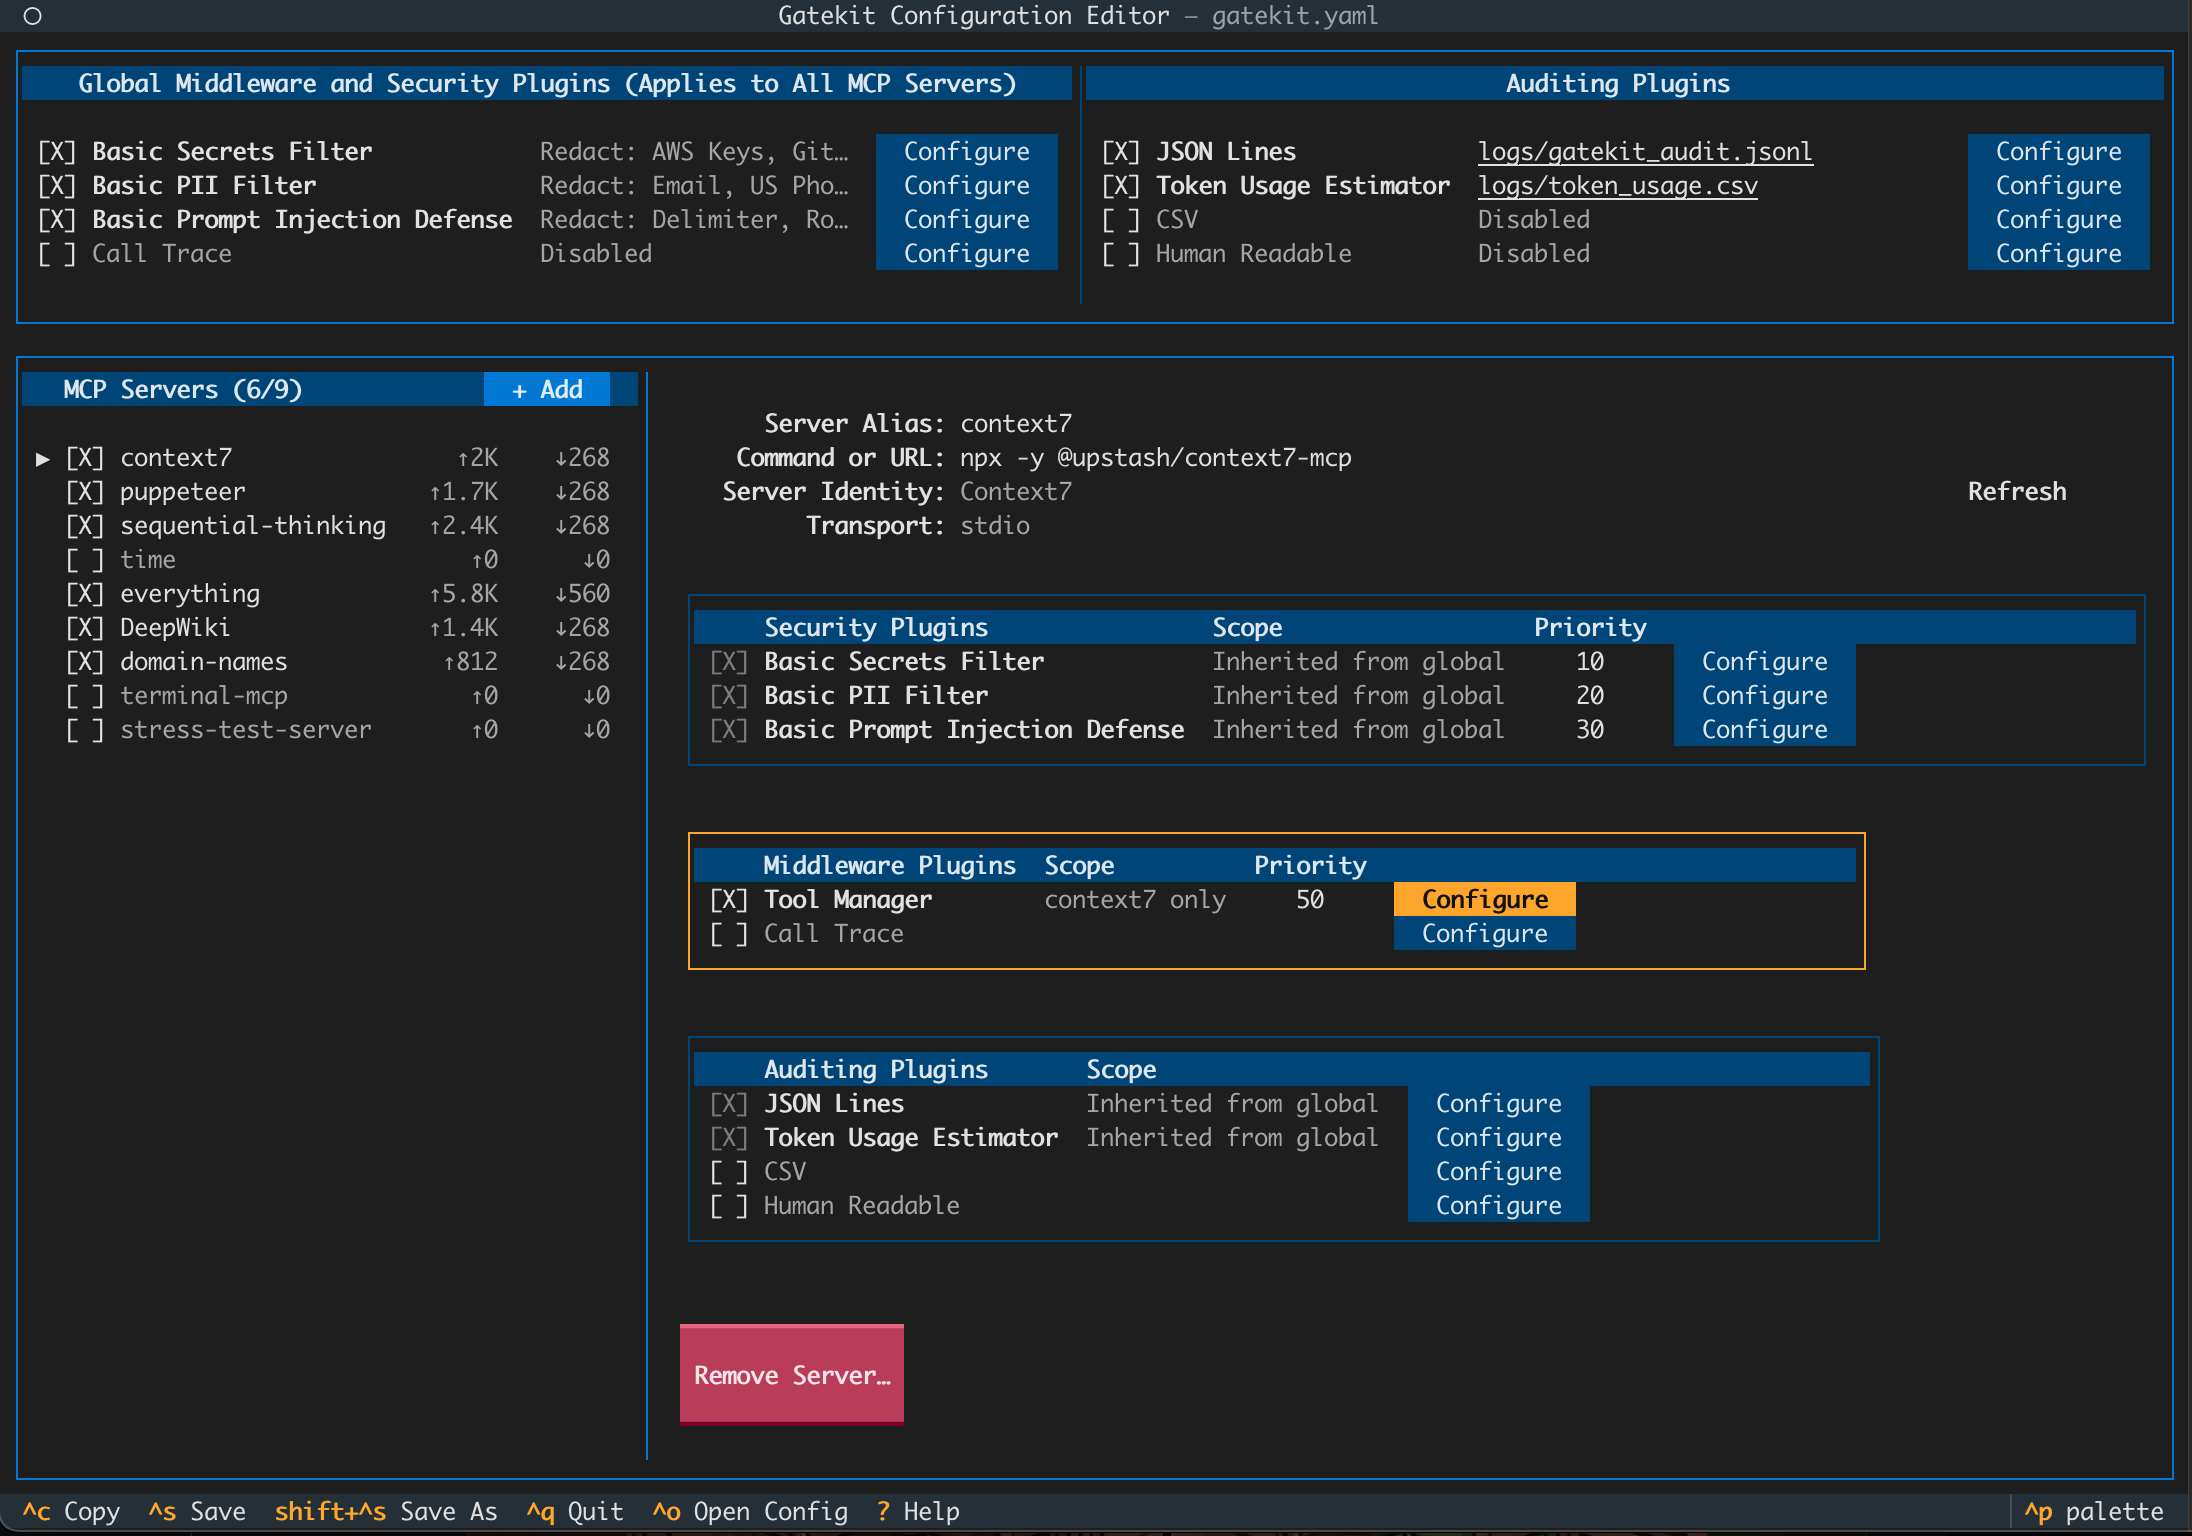Open the logs/gatekit_audit.jsonl file link
Viewport: 2192px width, 1536px height.
1645,151
